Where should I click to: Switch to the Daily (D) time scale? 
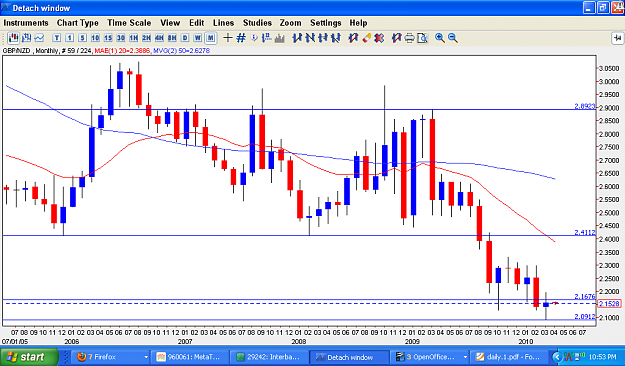pyautogui.click(x=185, y=38)
